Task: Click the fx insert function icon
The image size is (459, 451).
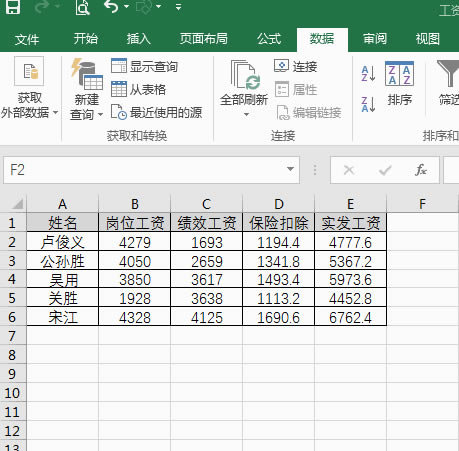Action: pyautogui.click(x=421, y=170)
